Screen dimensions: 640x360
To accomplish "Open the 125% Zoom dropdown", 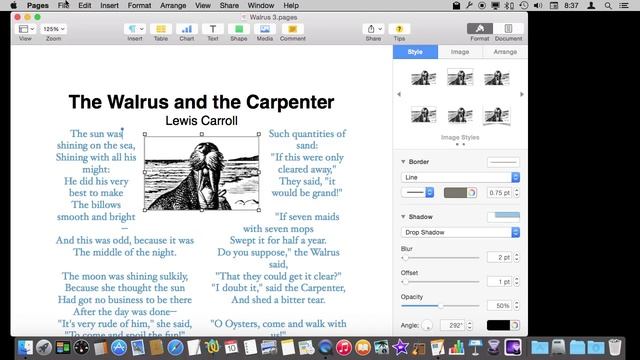I will click(53, 29).
